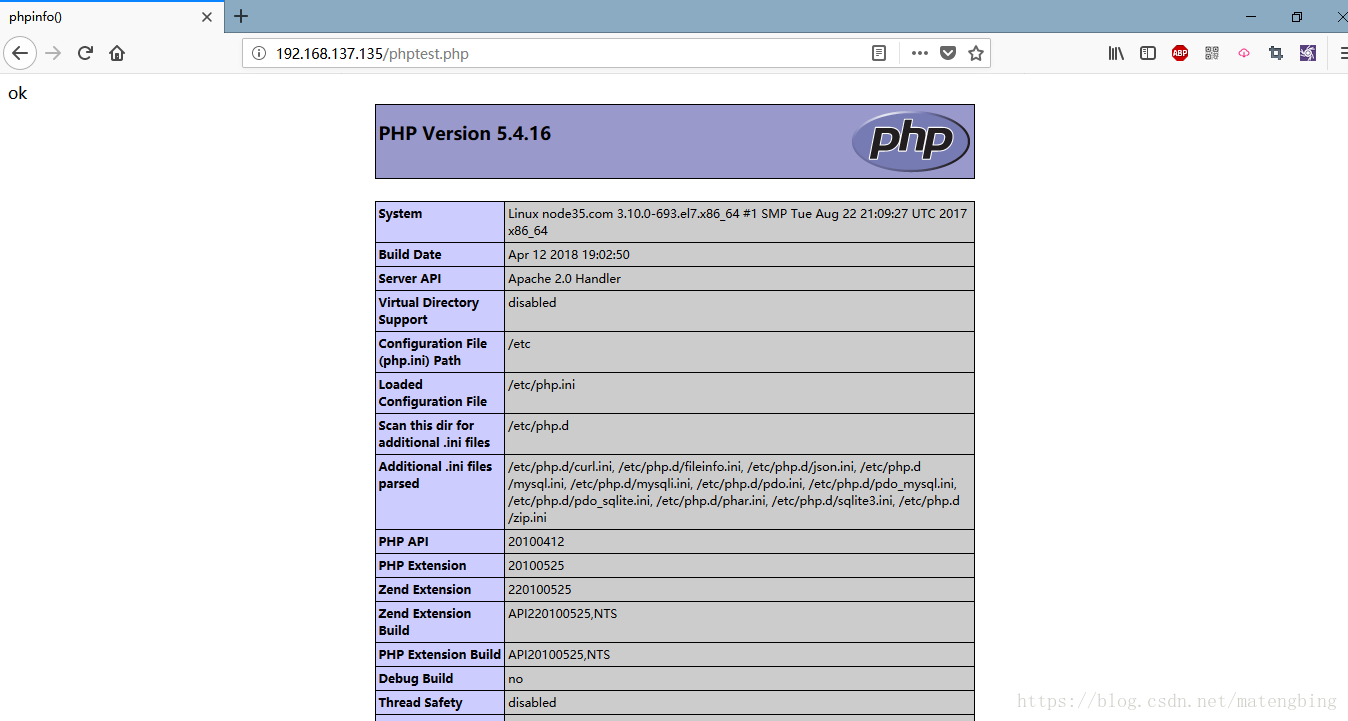Viewport: 1348px width, 721px height.
Task: Click the /etc/php.ini value
Action: click(542, 385)
